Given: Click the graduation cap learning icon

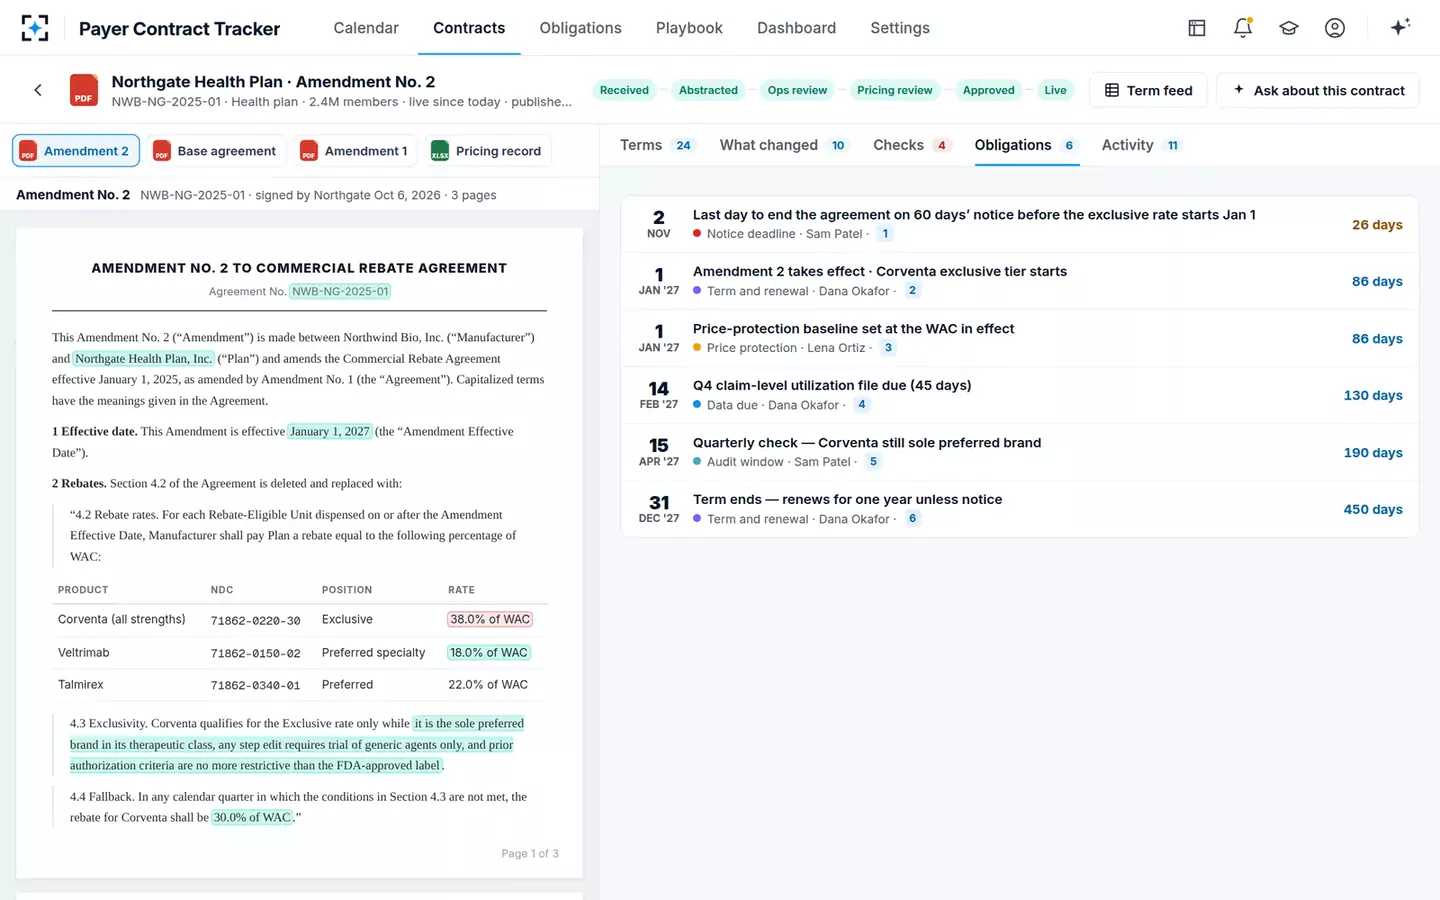Looking at the screenshot, I should click(x=1289, y=28).
